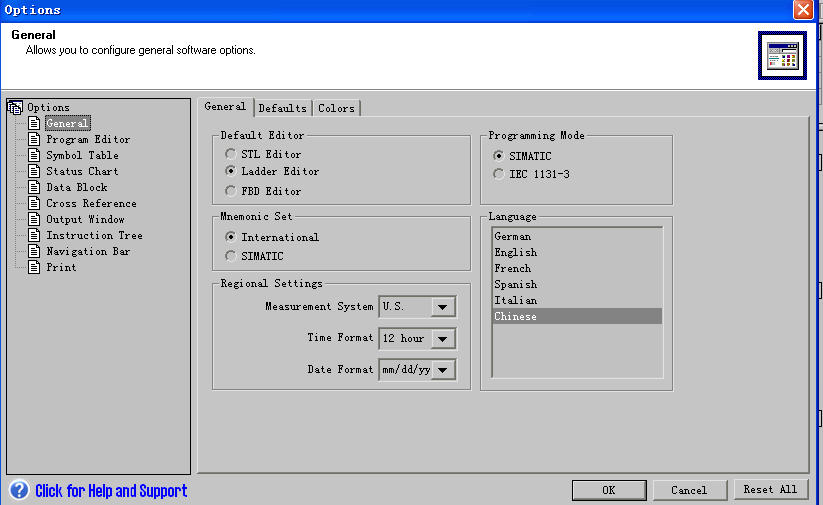Switch to the Defaults tab

[282, 108]
